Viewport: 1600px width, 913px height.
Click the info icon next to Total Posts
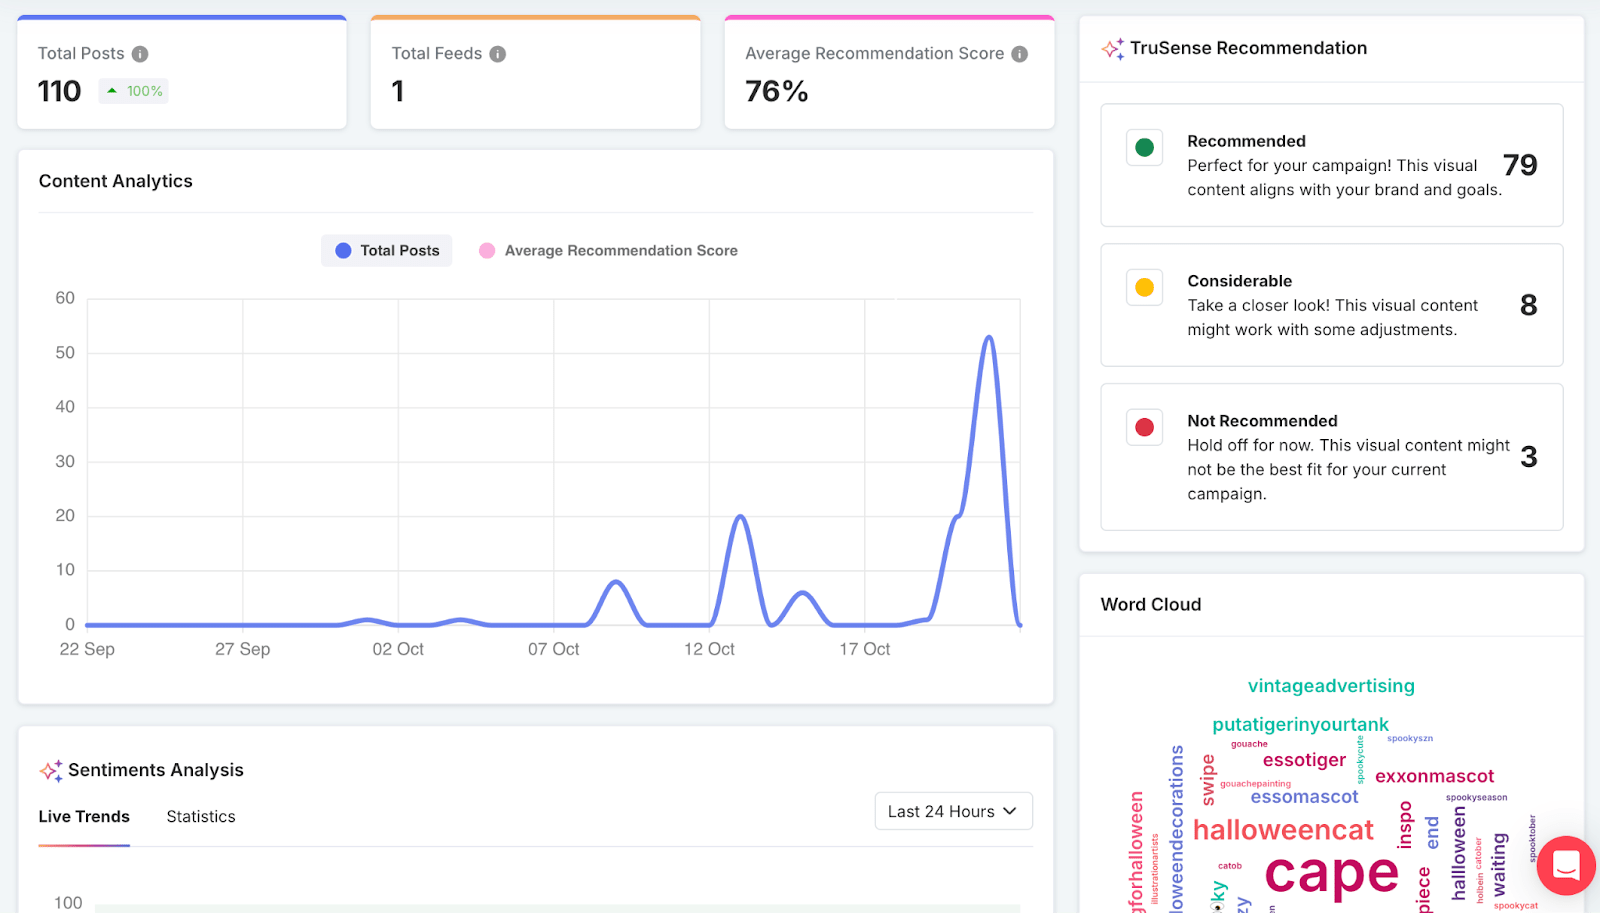pyautogui.click(x=142, y=54)
